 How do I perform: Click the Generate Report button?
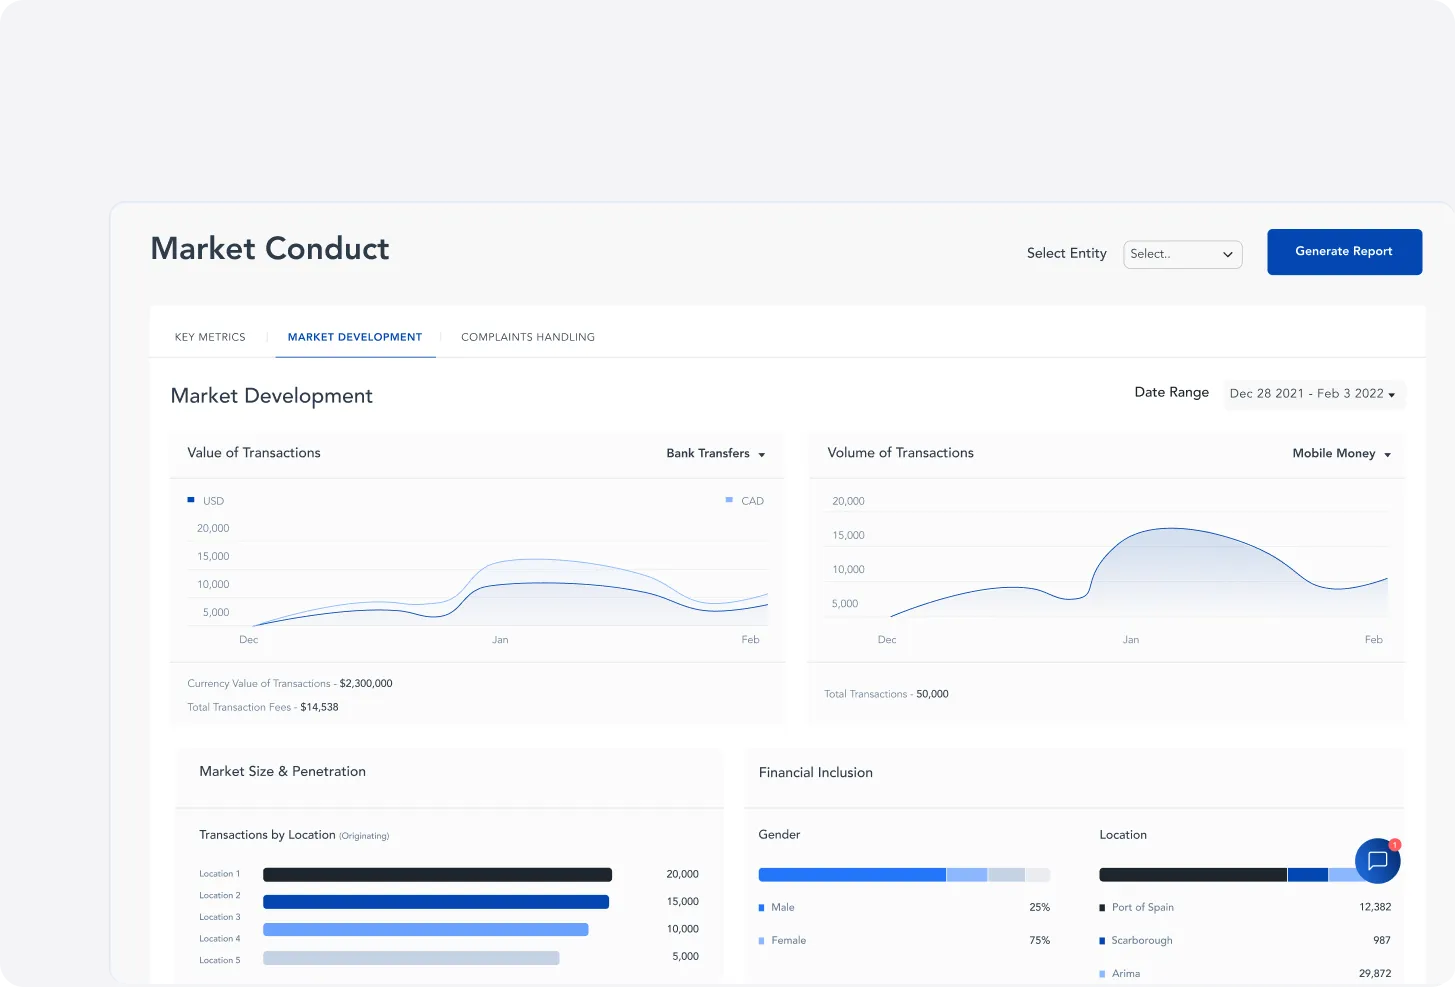[x=1343, y=252]
